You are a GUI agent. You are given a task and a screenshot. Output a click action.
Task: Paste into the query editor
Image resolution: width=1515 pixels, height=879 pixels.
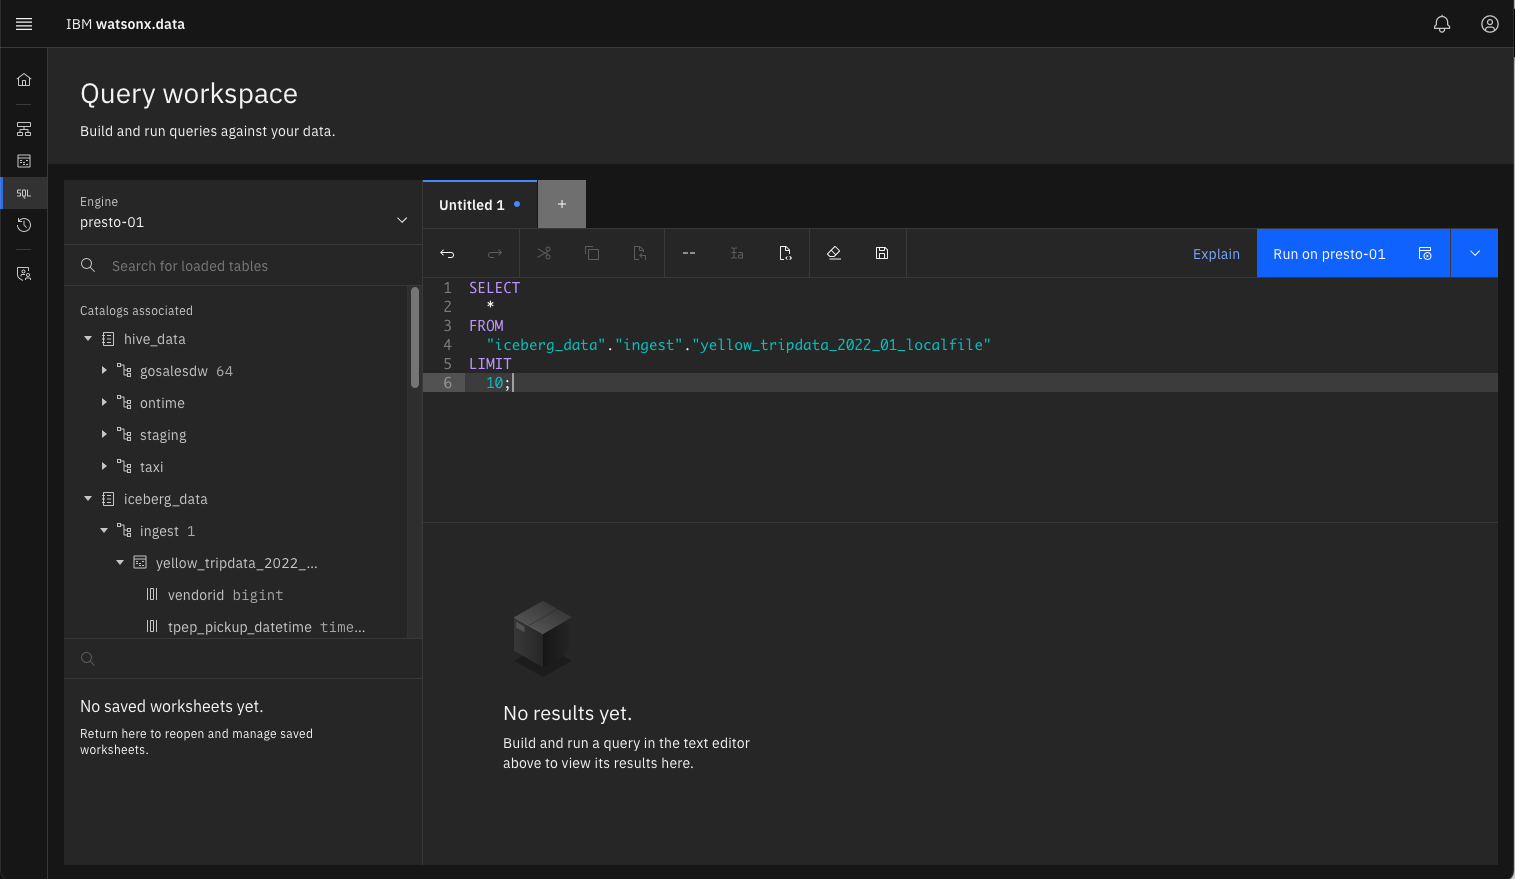640,253
